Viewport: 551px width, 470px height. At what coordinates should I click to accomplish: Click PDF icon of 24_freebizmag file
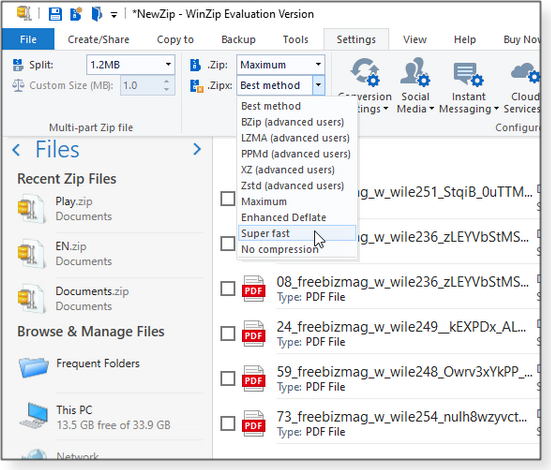pyautogui.click(x=253, y=334)
